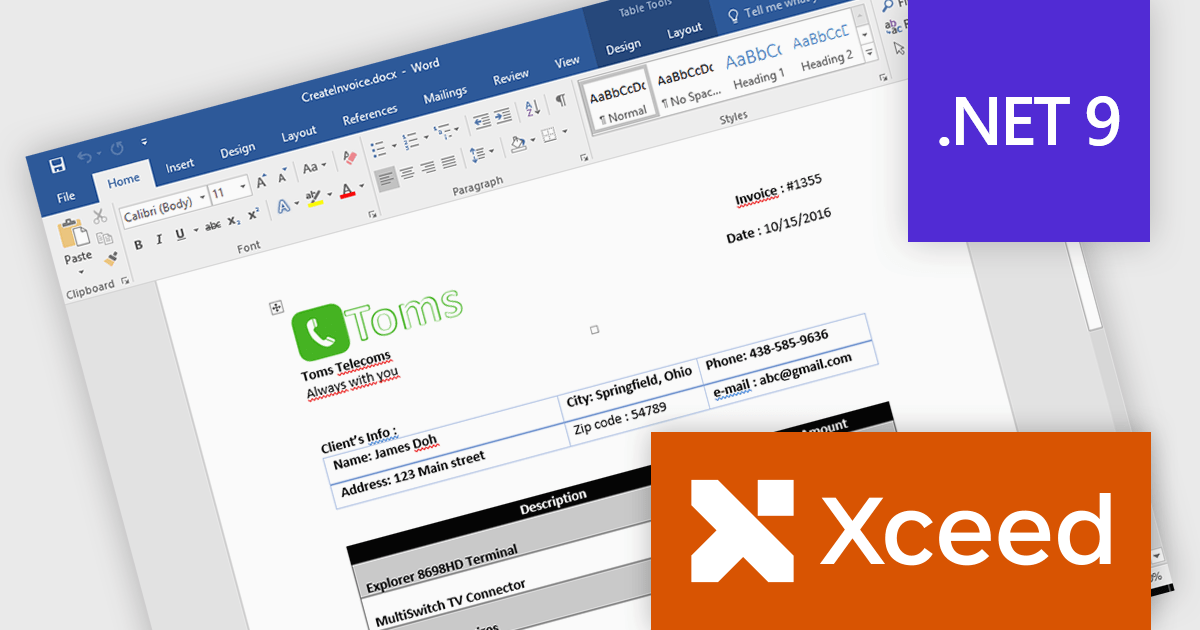Toggle subscript formatting

click(233, 220)
